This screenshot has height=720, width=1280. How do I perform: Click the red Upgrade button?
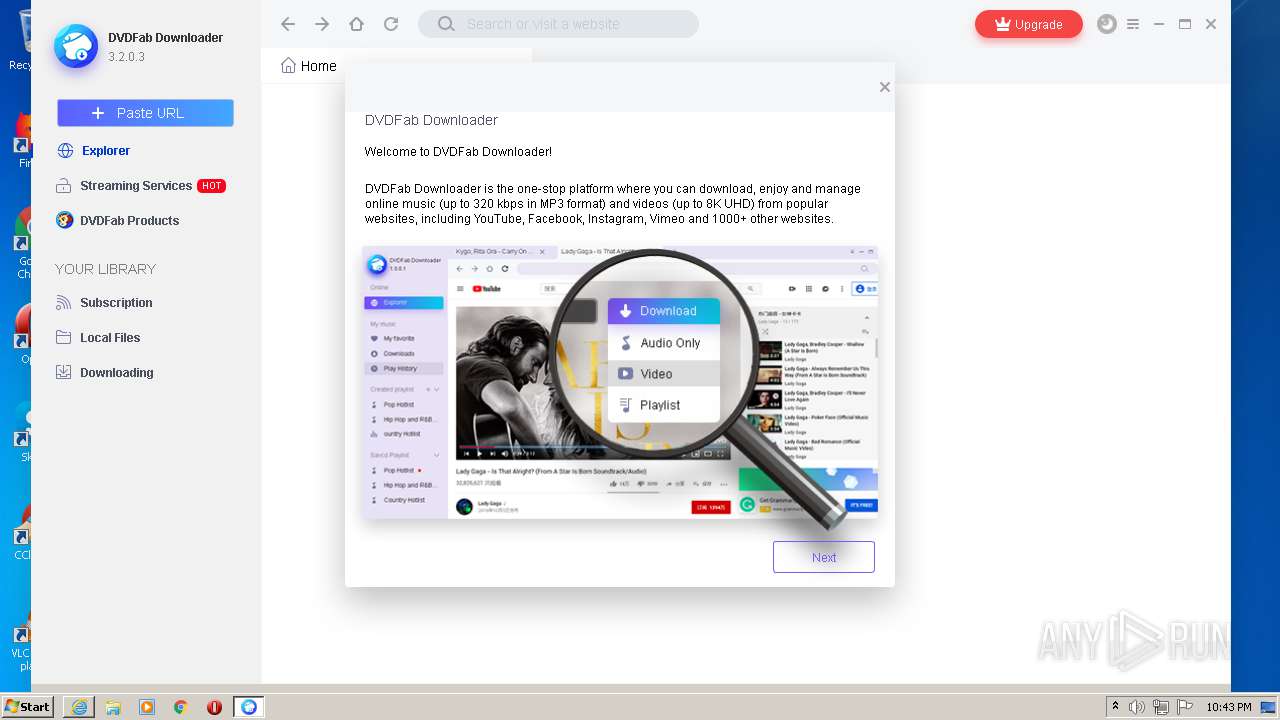point(1029,24)
